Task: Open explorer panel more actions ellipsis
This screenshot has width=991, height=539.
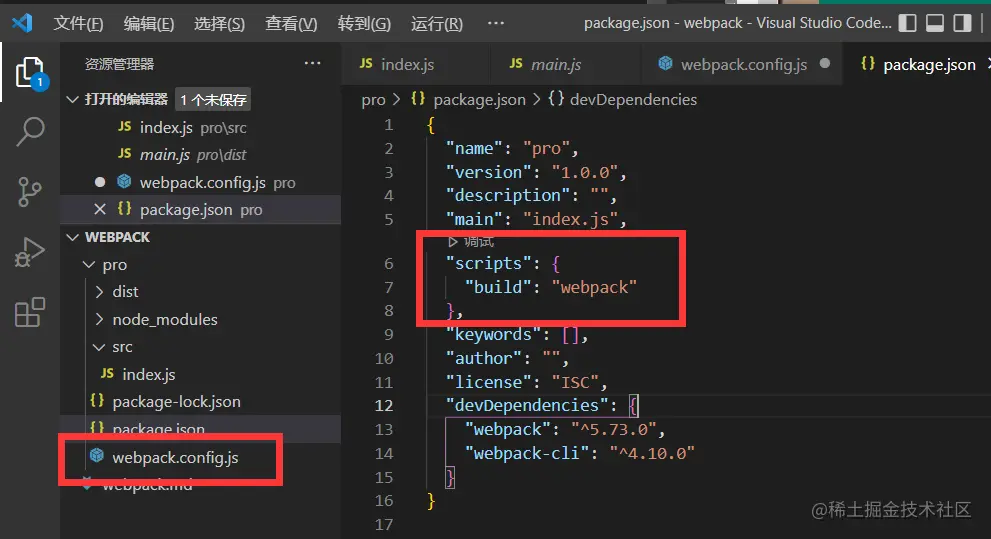Action: tap(312, 63)
